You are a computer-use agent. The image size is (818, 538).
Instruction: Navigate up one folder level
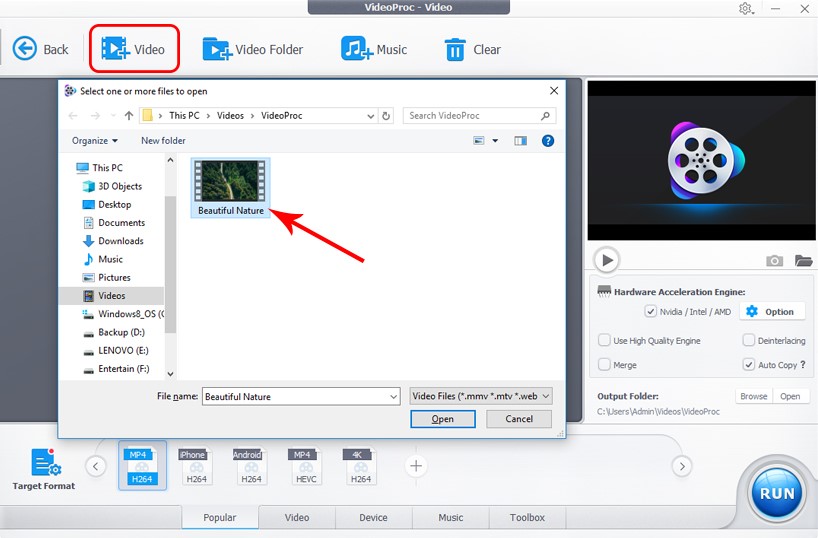(x=129, y=116)
